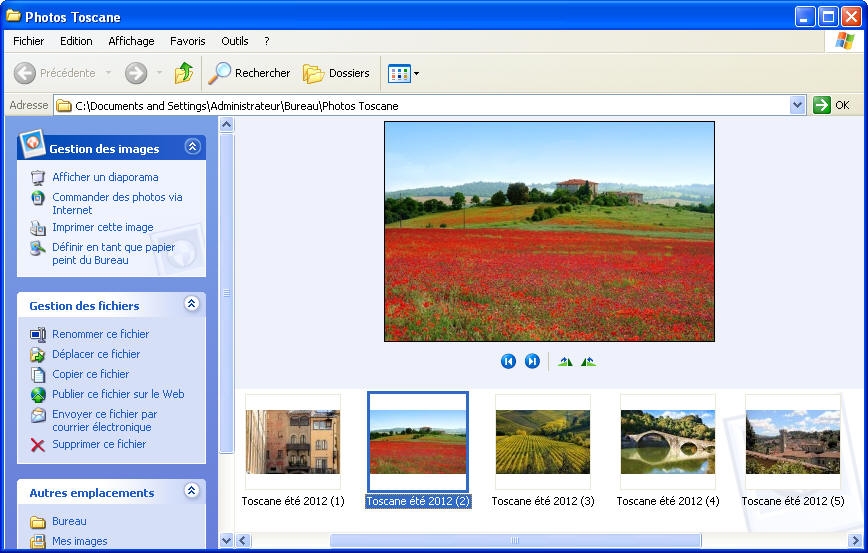Go up one folder level
The width and height of the screenshot is (868, 553).
[184, 73]
